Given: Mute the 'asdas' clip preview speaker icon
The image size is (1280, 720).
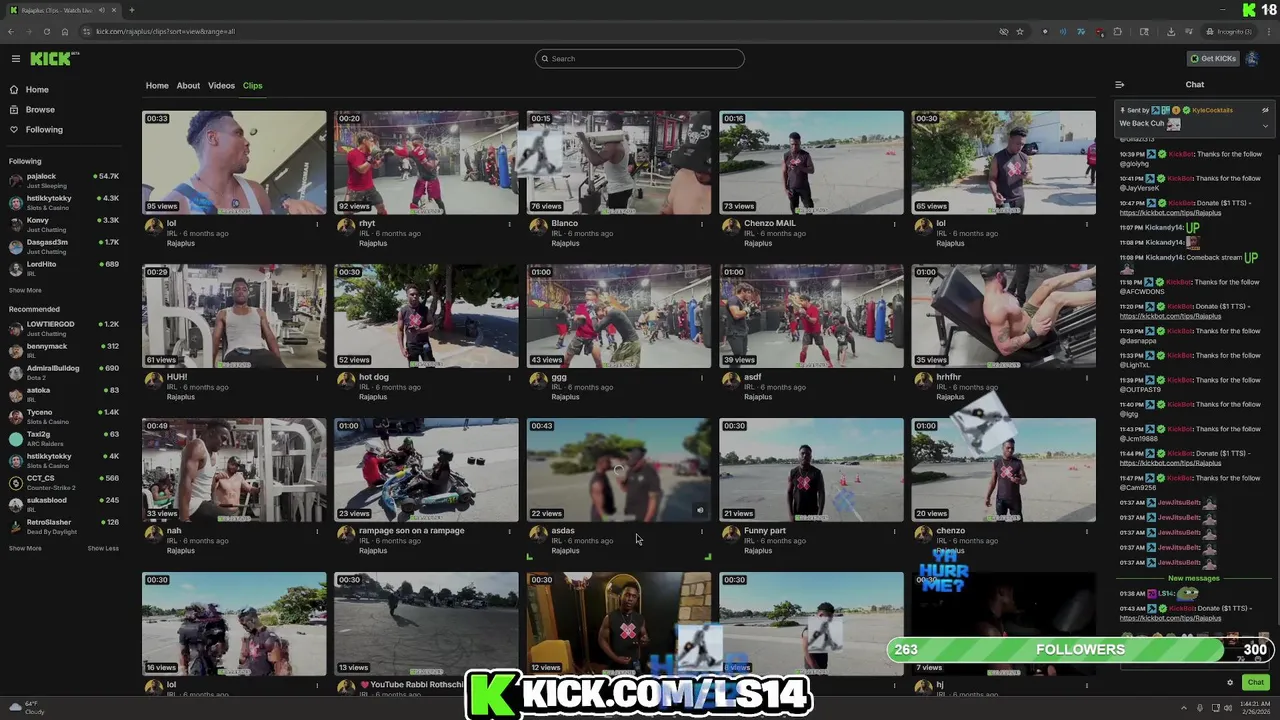Looking at the screenshot, I should pos(700,510).
